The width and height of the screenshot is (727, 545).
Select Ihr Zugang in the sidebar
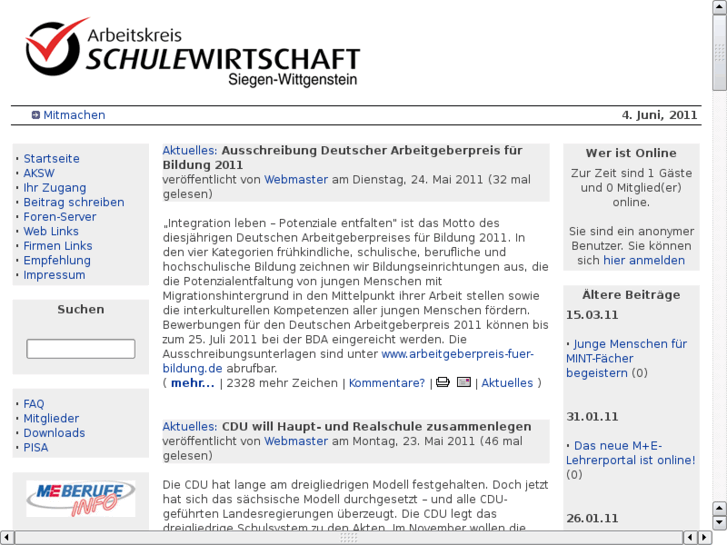tap(55, 188)
